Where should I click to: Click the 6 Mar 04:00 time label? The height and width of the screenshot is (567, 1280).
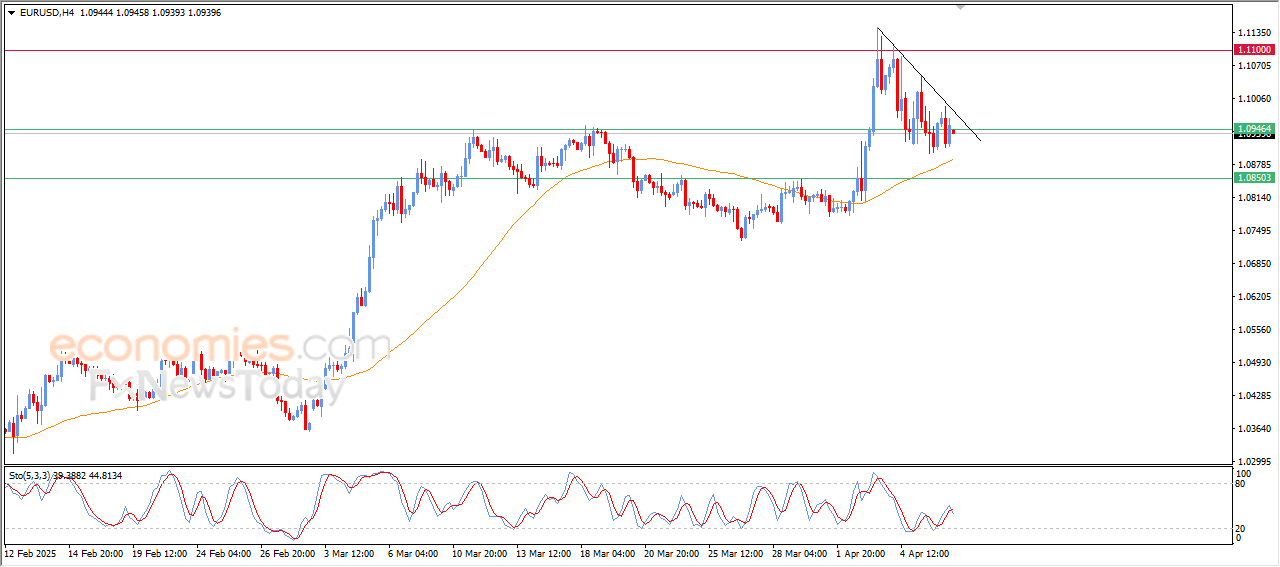pyautogui.click(x=414, y=552)
